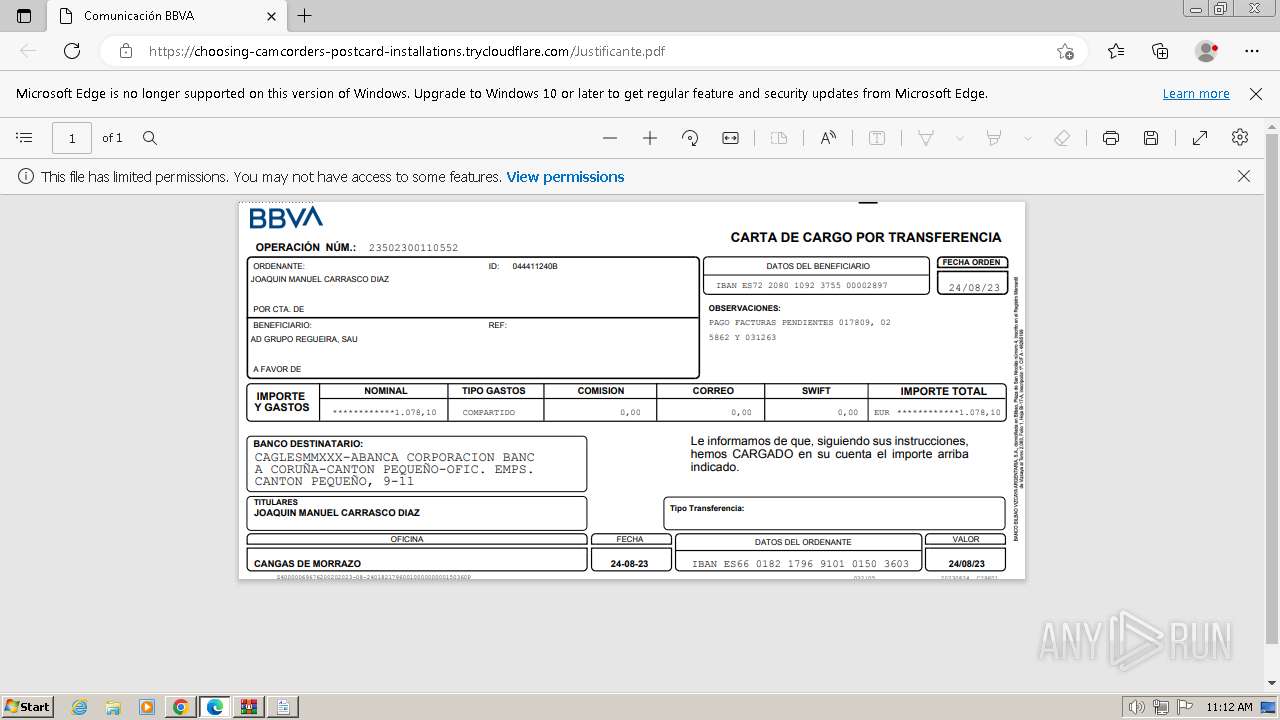The image size is (1280, 720).
Task: Open the user profile menu
Action: 1207,51
